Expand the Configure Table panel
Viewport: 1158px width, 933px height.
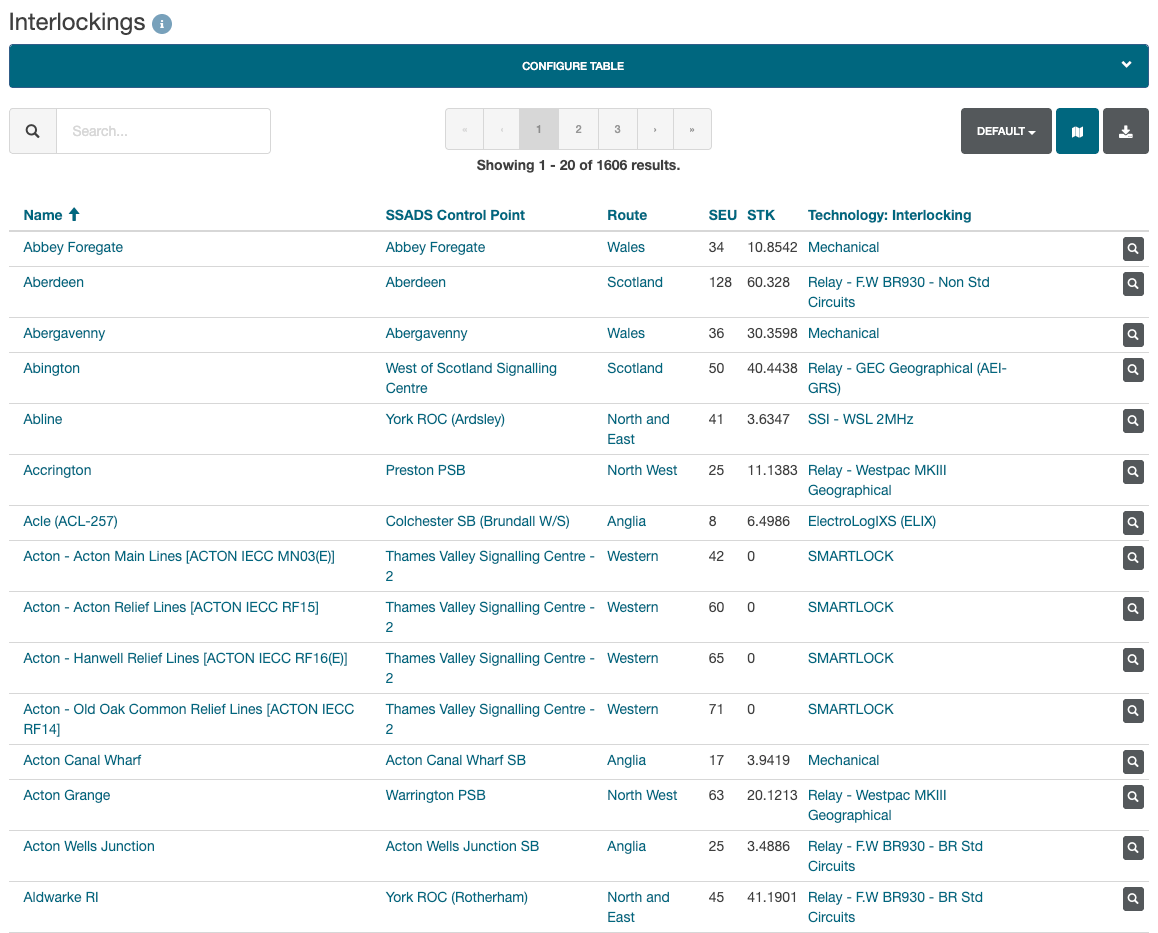tap(578, 66)
